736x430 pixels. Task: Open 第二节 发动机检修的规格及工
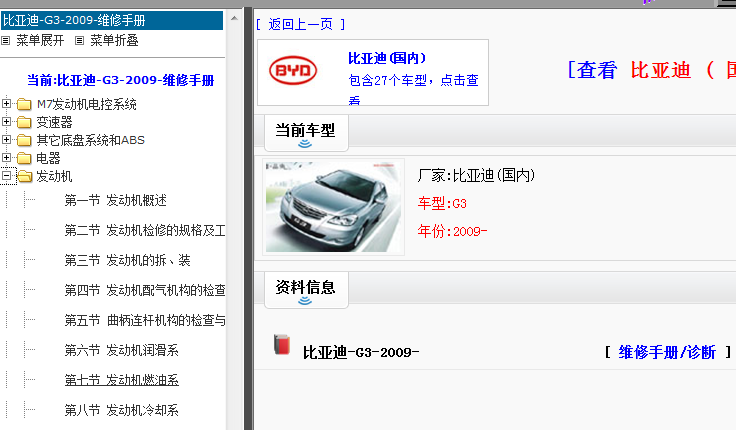tap(145, 230)
